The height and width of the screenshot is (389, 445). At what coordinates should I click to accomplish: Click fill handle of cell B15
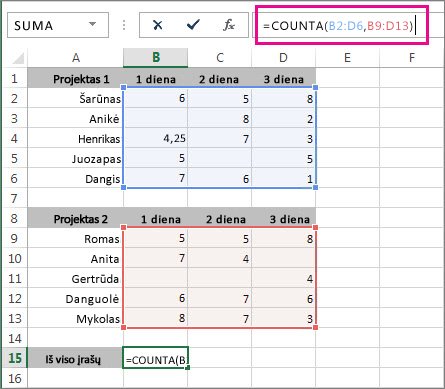[187, 368]
